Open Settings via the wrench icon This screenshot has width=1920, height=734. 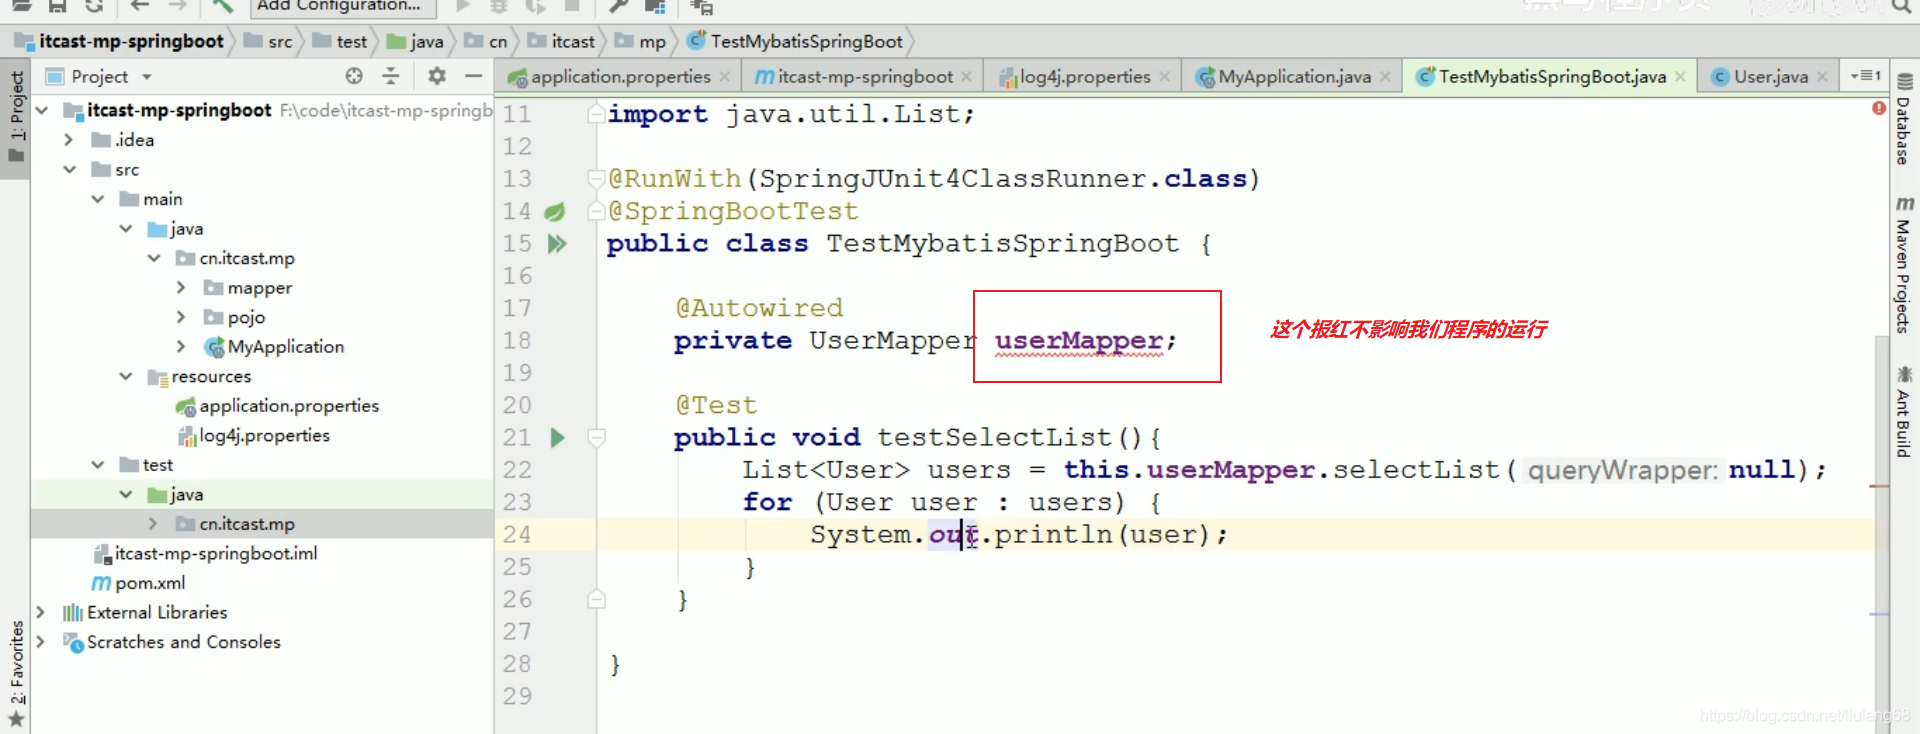pos(619,6)
